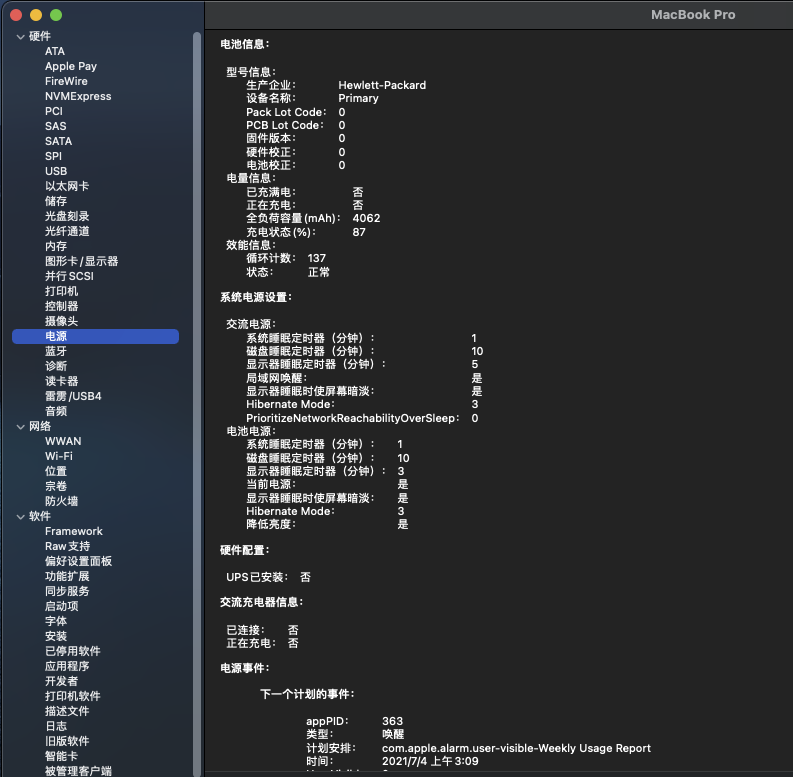Screen dimensions: 793x777
Task: Select PCI in the sidebar
Action: click(54, 111)
